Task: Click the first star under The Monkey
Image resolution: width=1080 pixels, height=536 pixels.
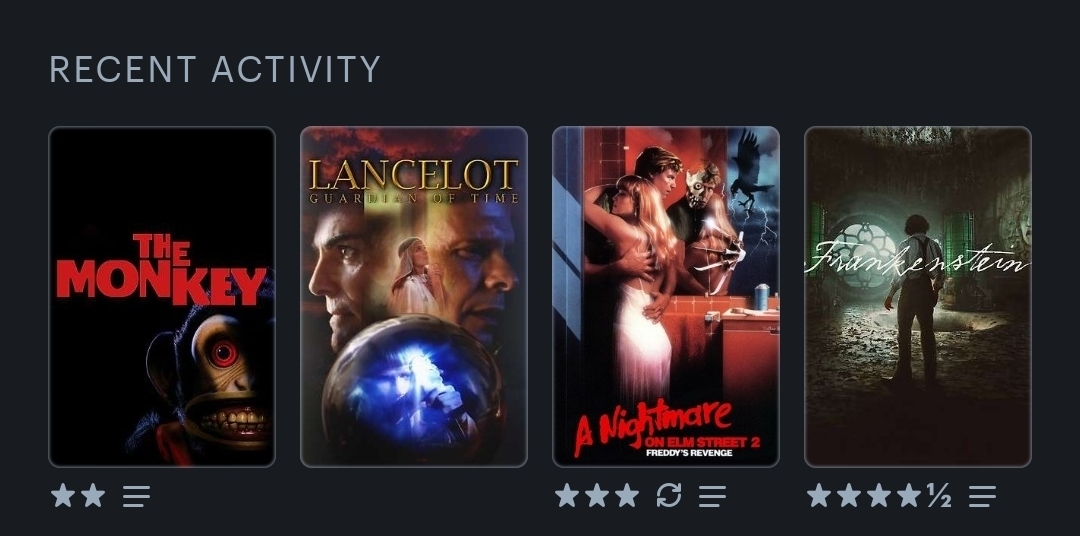Action: (63, 495)
